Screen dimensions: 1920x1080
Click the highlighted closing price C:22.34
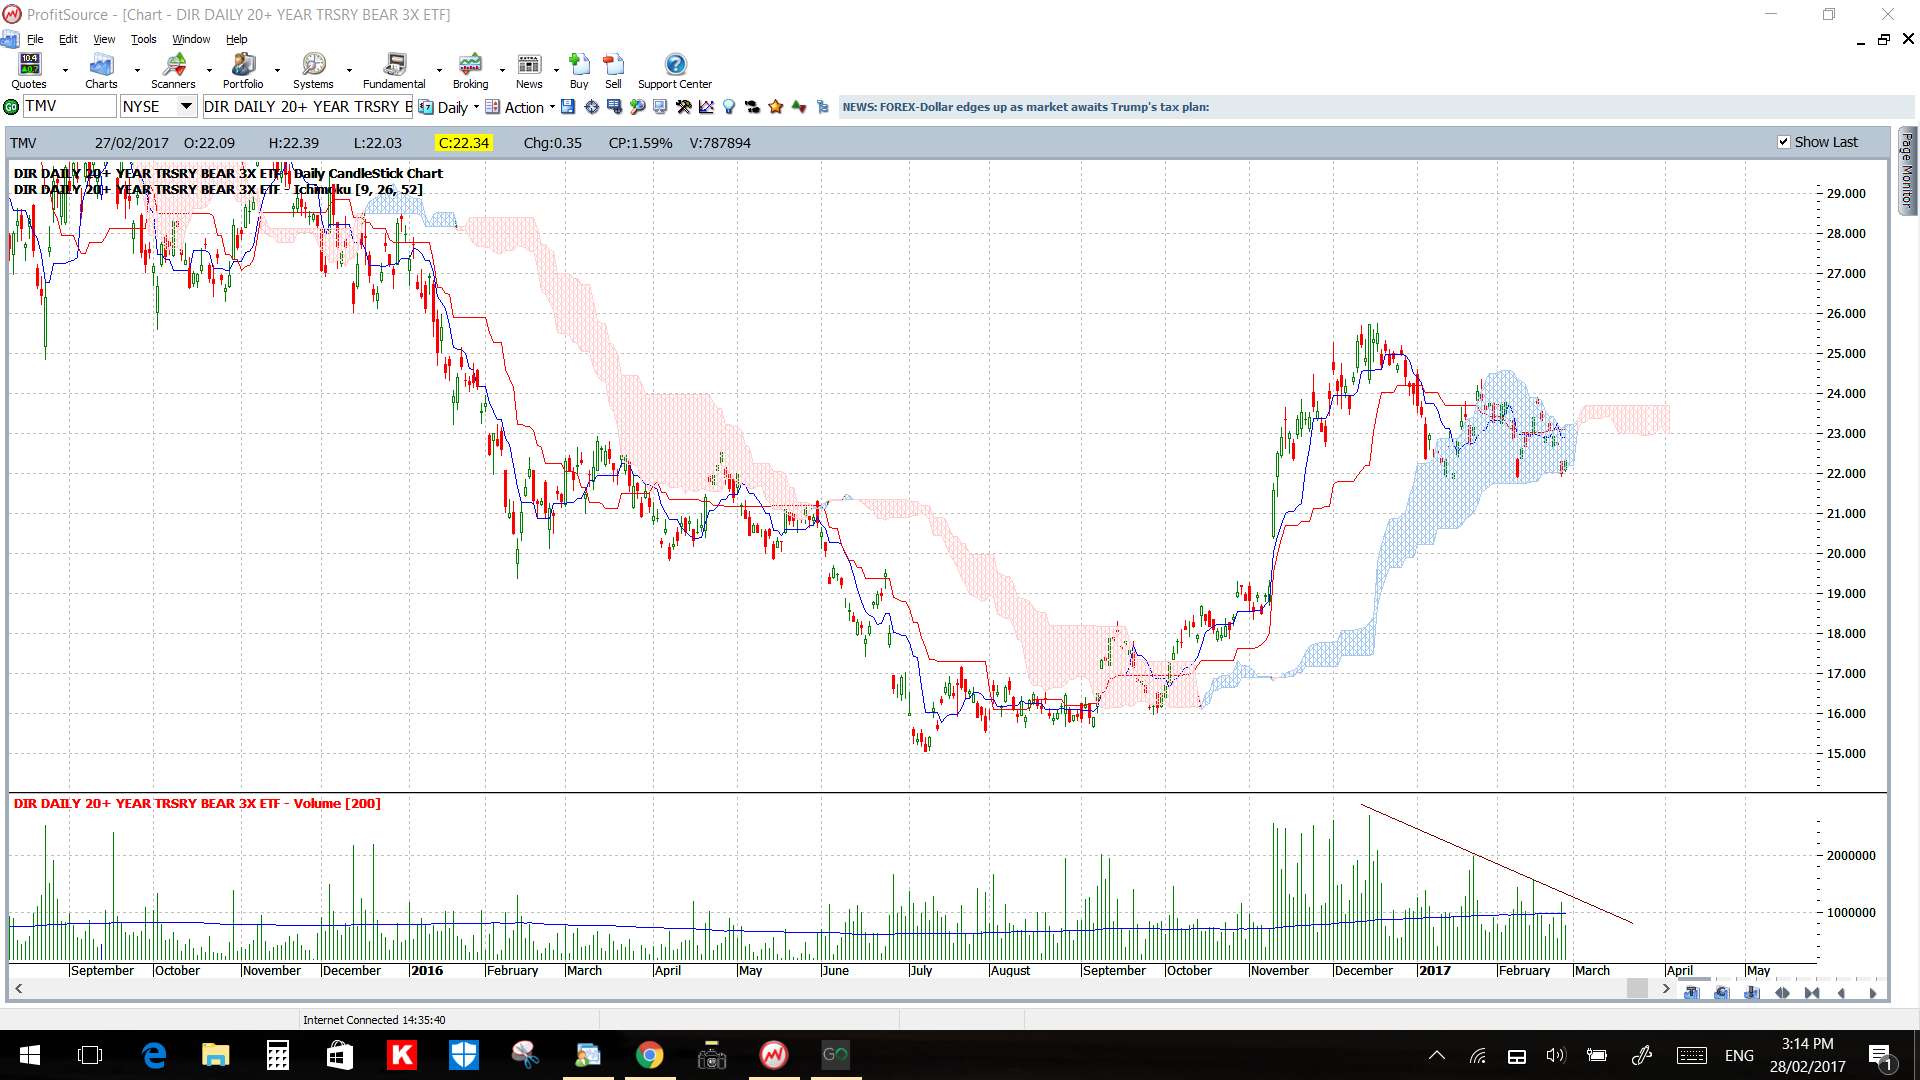pos(464,143)
